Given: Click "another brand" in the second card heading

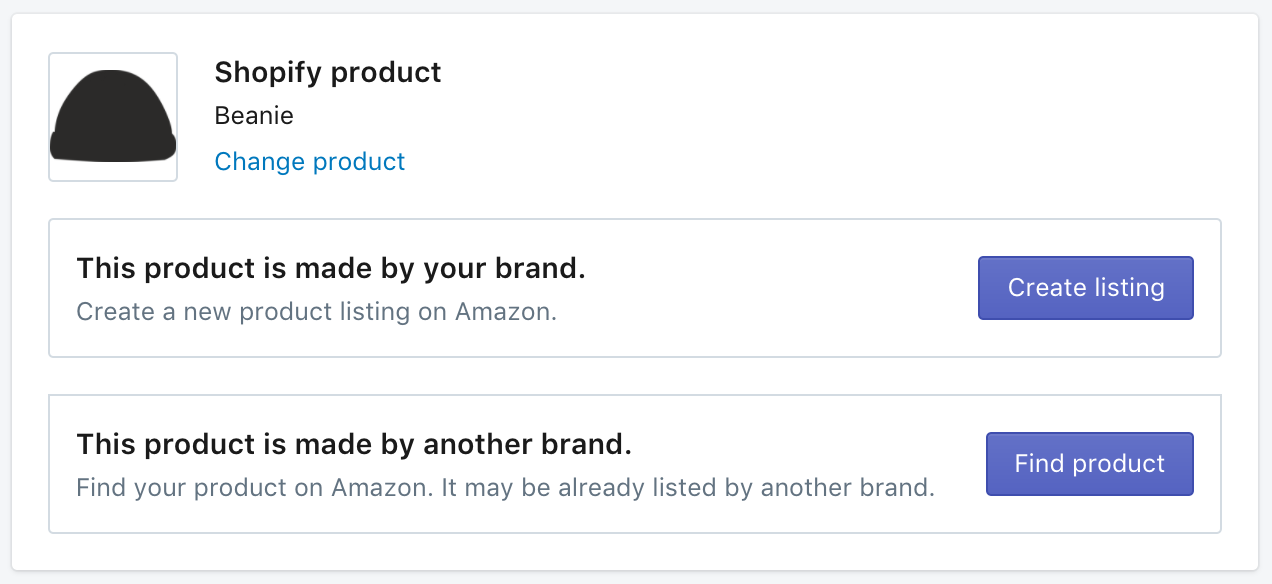Looking at the screenshot, I should [528, 444].
